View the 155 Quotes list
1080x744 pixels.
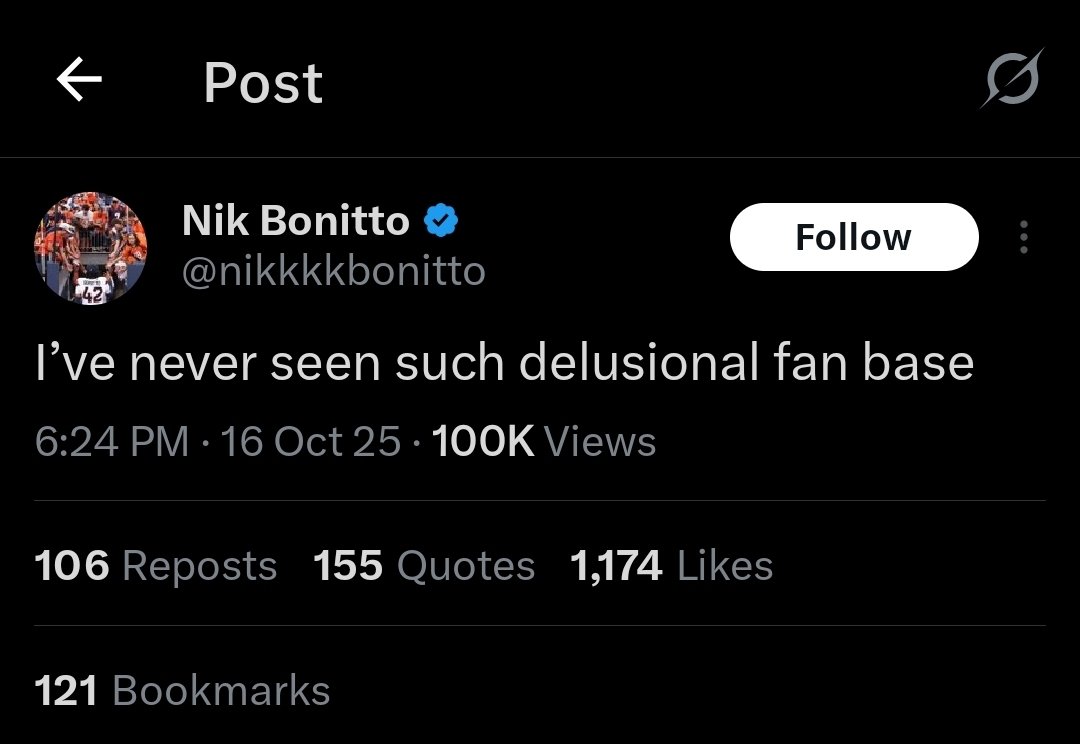(x=424, y=566)
